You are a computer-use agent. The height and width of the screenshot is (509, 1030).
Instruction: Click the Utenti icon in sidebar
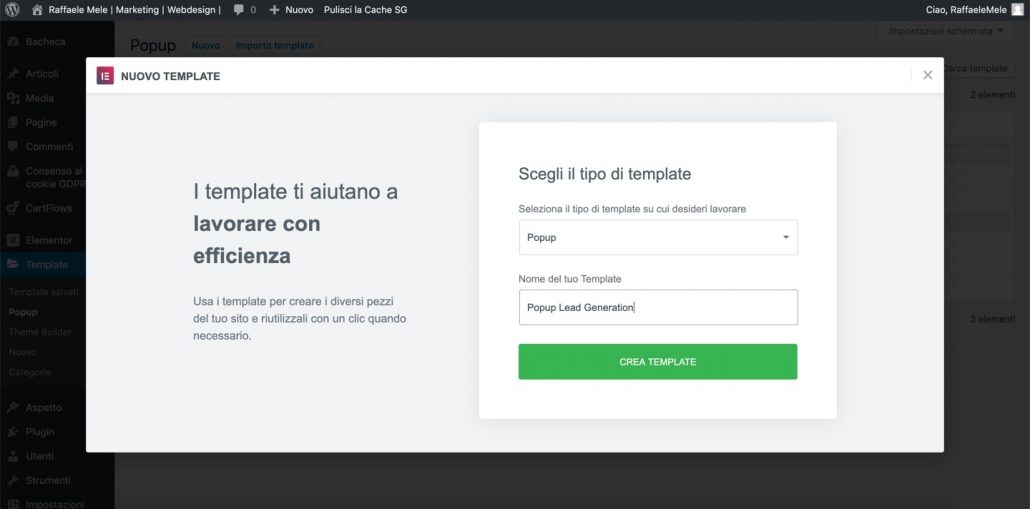[12, 456]
